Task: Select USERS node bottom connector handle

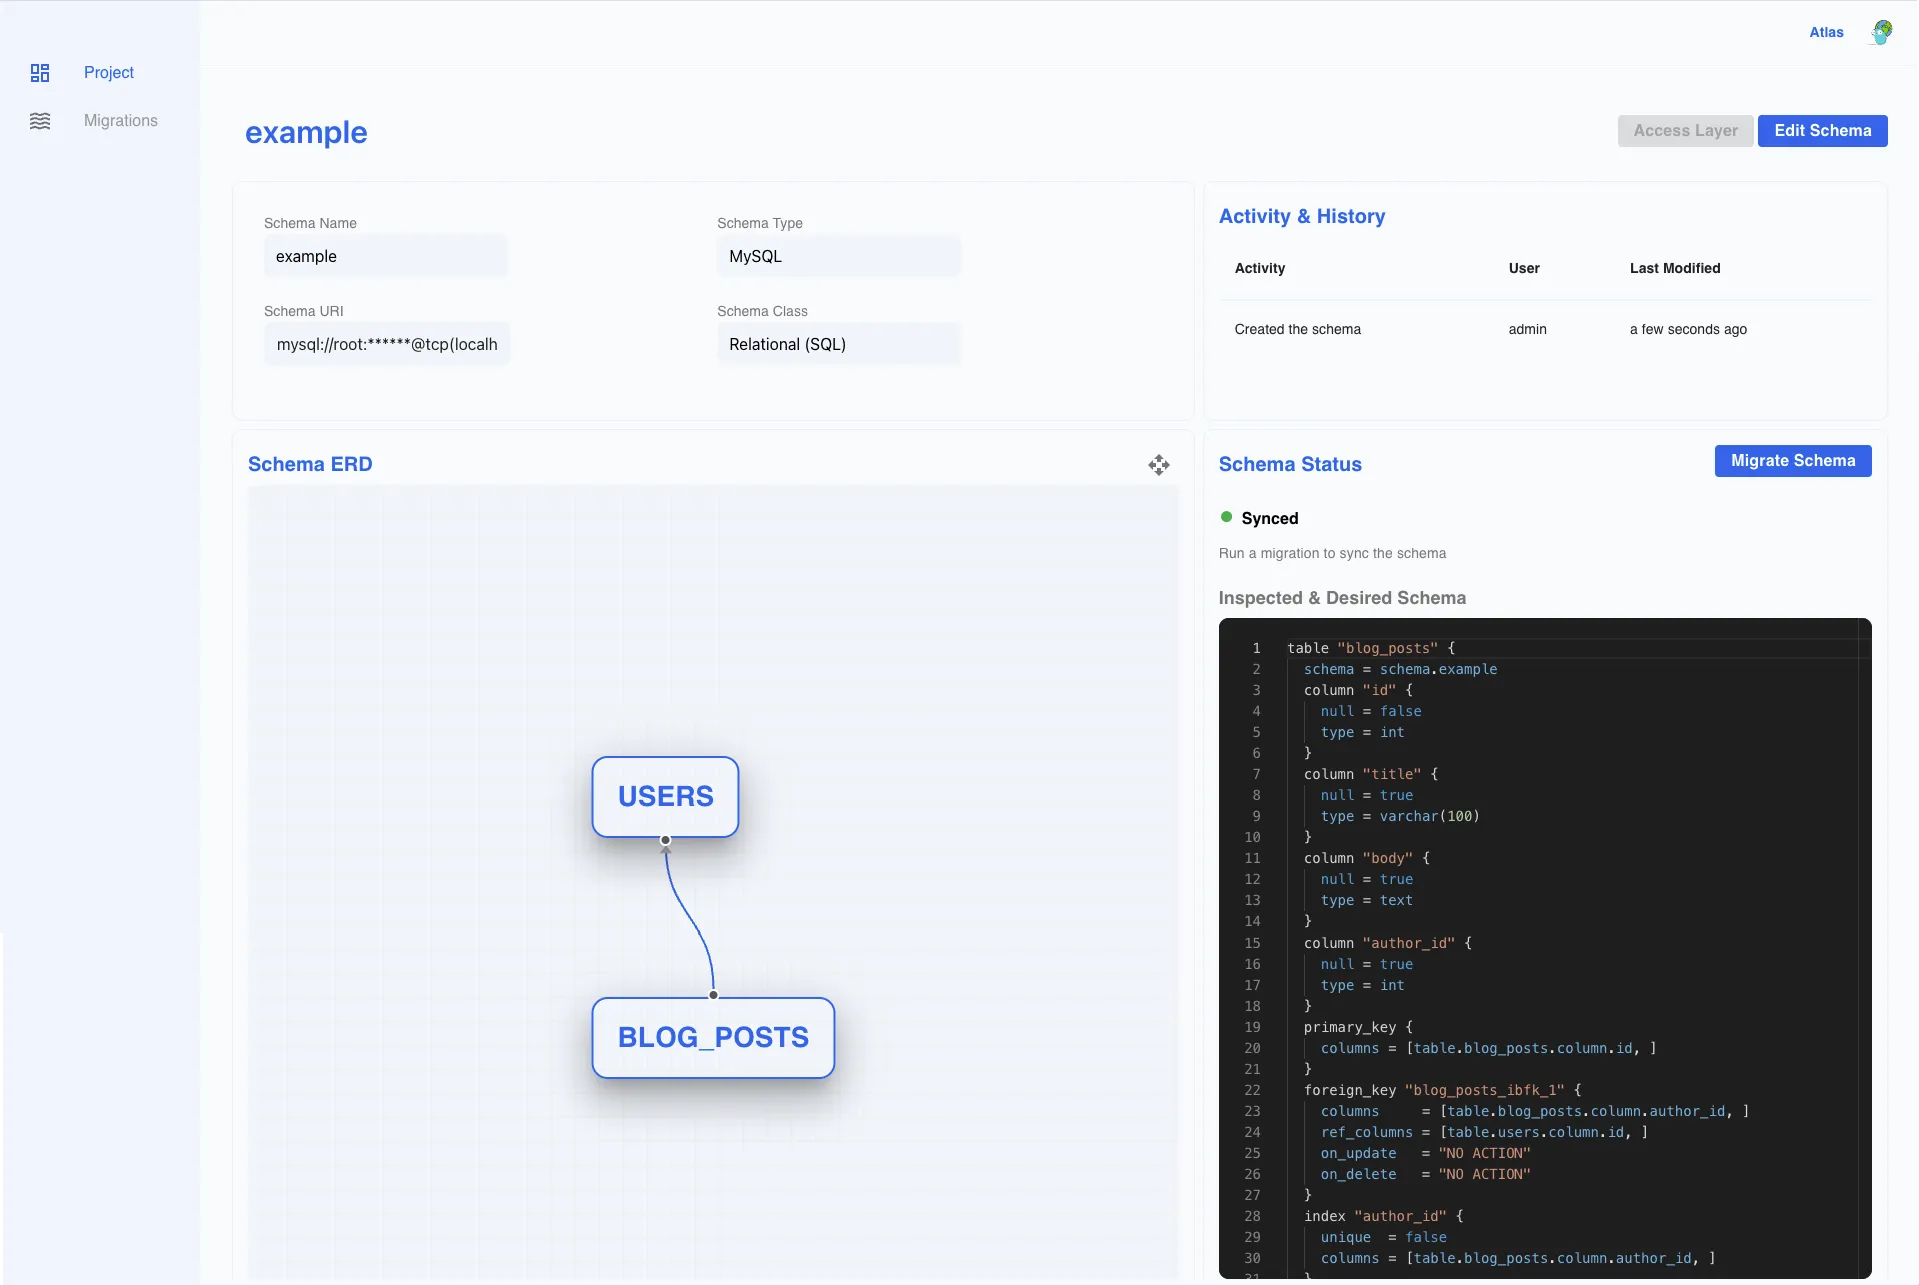Action: pos(665,840)
